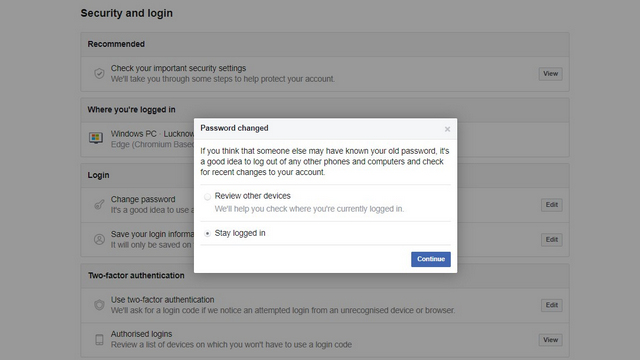Click the shield checkmark security settings icon

(99, 73)
